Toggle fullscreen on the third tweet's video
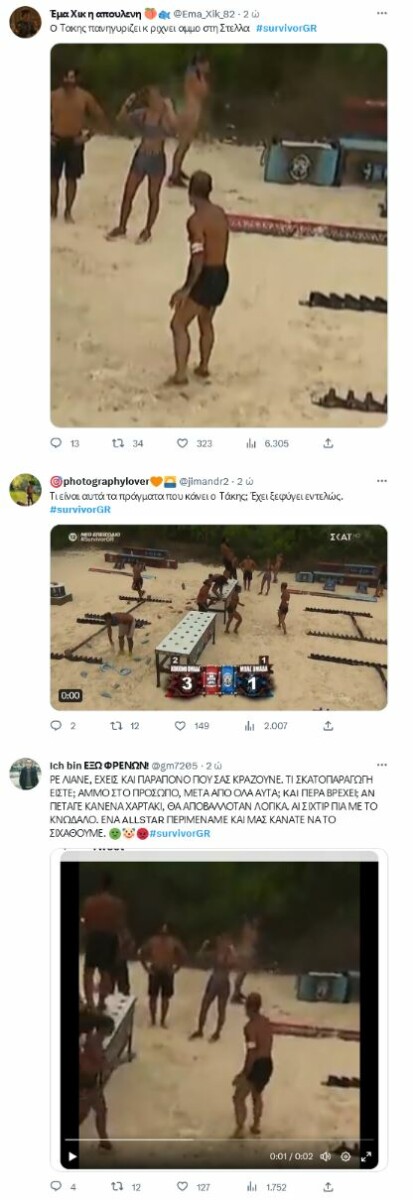This screenshot has width=413, height=1200. pos(366,1156)
